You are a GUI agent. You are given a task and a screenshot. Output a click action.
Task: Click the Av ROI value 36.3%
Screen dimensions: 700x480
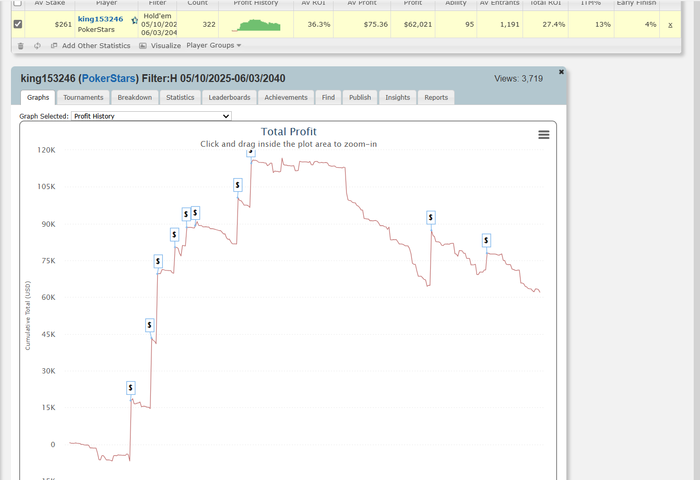[319, 25]
